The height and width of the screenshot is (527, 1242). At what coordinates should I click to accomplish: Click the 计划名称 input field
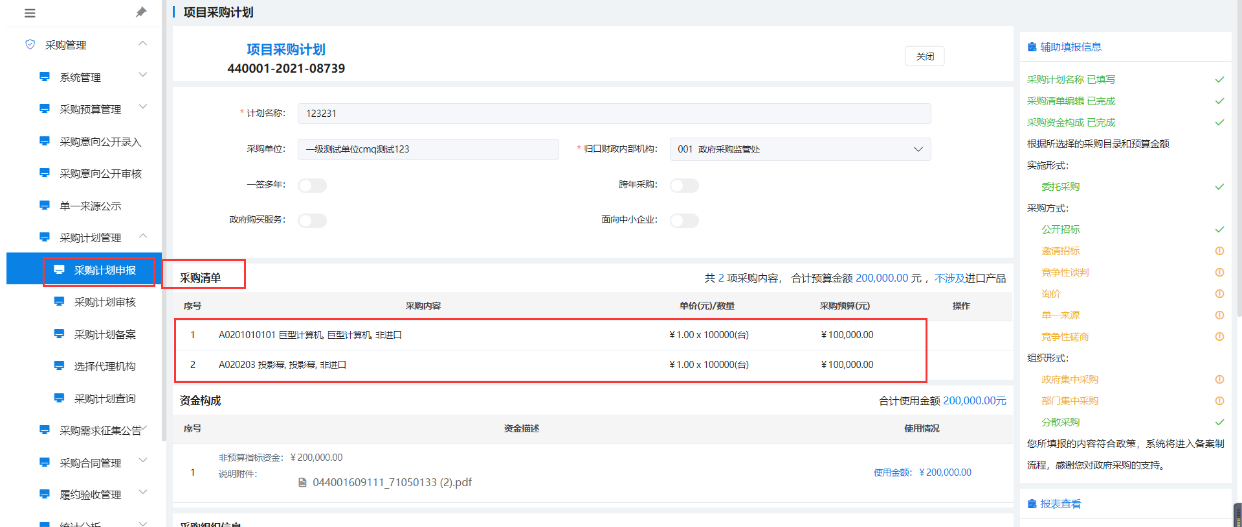(x=613, y=114)
